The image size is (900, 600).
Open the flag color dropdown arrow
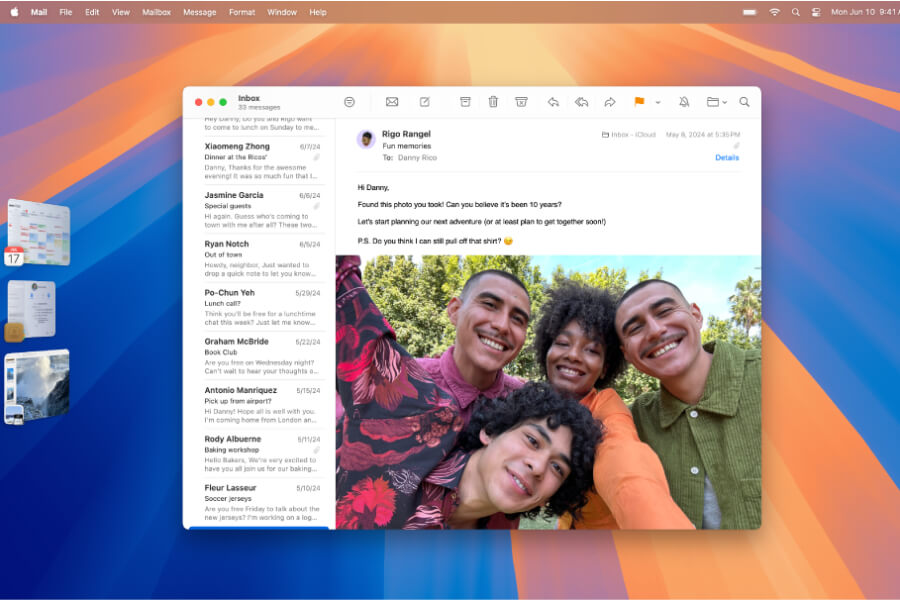click(x=657, y=102)
